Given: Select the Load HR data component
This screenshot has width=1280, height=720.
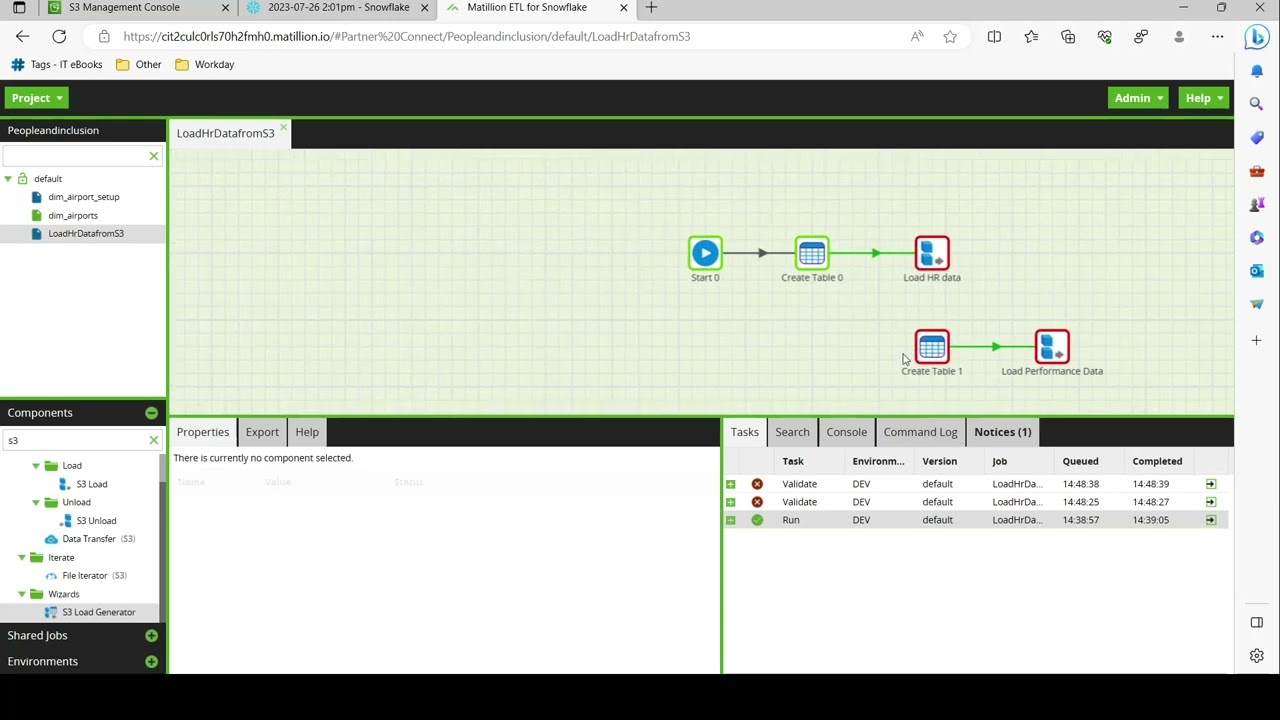Looking at the screenshot, I should 932,253.
